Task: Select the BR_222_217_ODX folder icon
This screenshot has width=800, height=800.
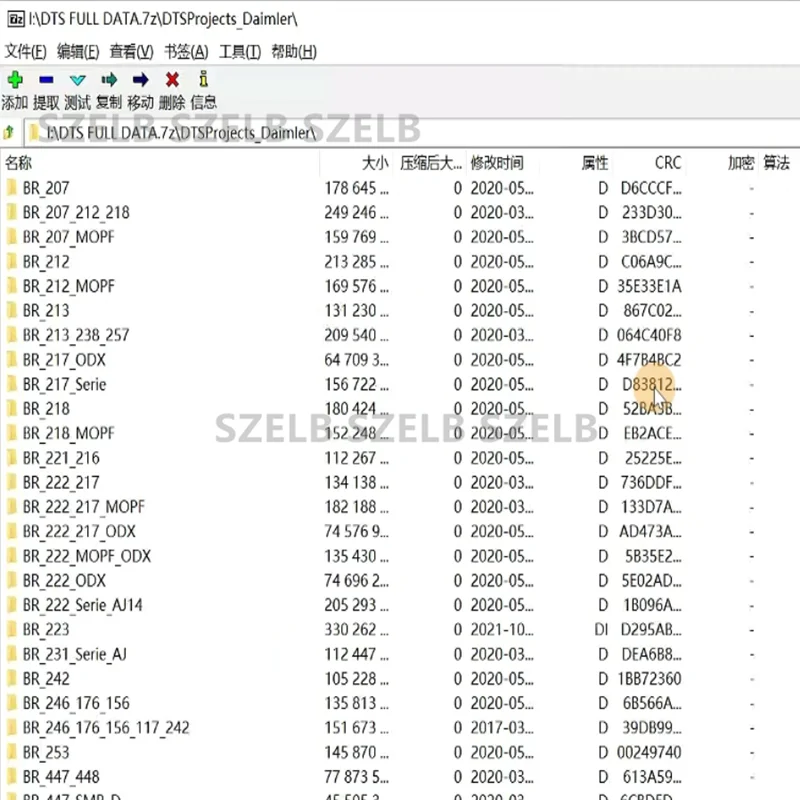Action: pos(11,532)
